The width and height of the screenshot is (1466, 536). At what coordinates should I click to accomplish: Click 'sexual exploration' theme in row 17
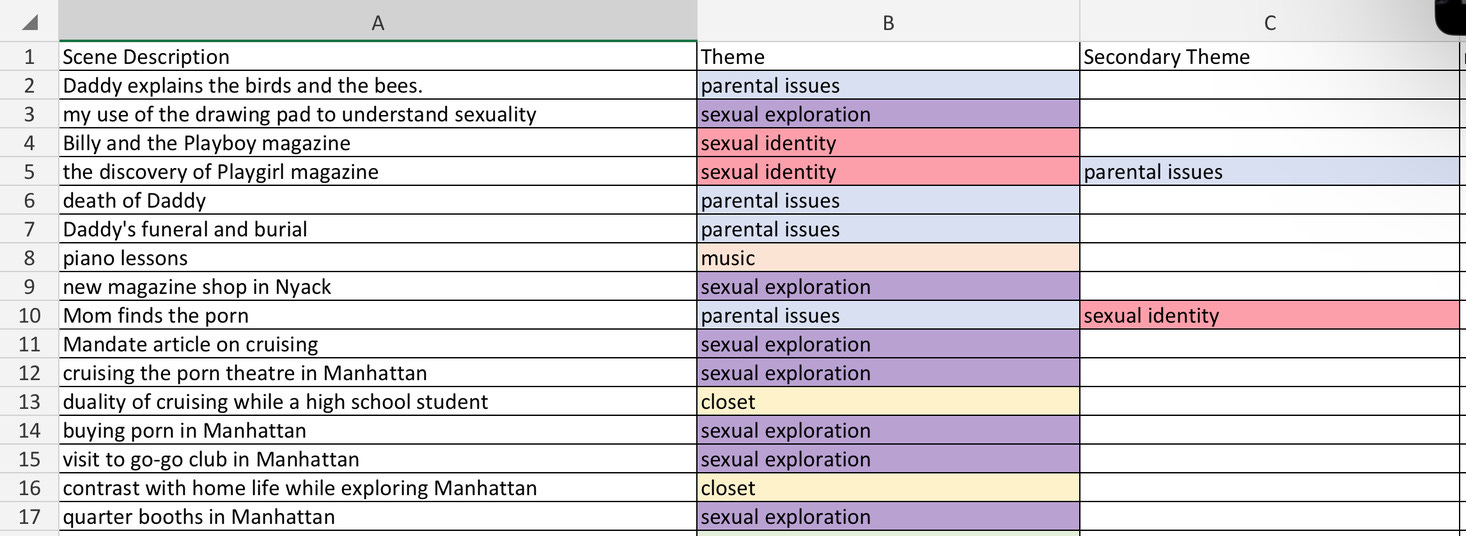point(888,517)
